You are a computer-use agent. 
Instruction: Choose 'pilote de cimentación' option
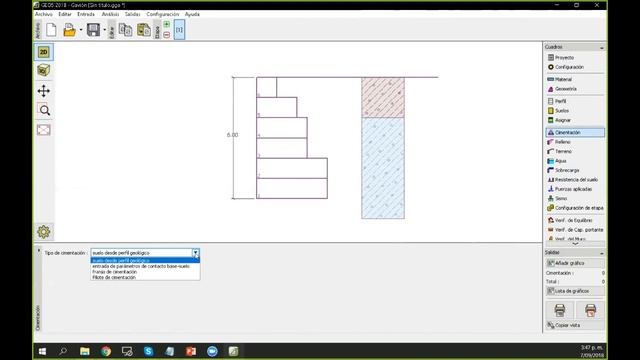tap(145, 277)
